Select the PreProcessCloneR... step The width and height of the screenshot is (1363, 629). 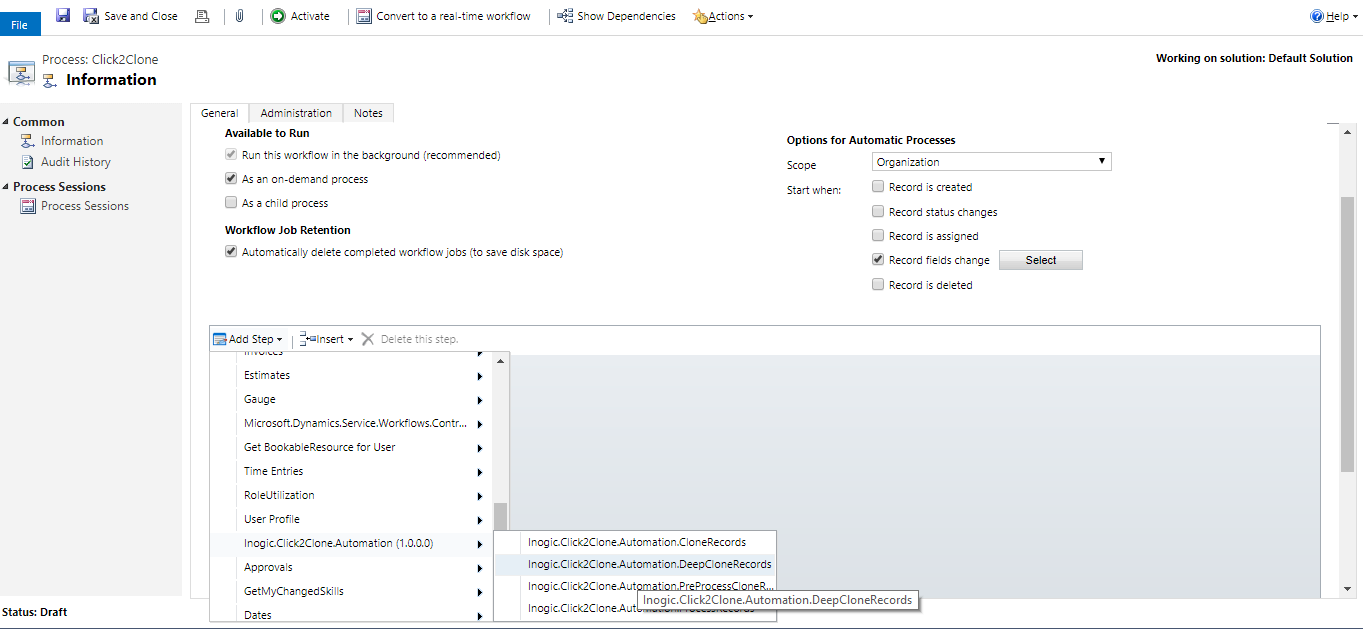[x=636, y=586]
